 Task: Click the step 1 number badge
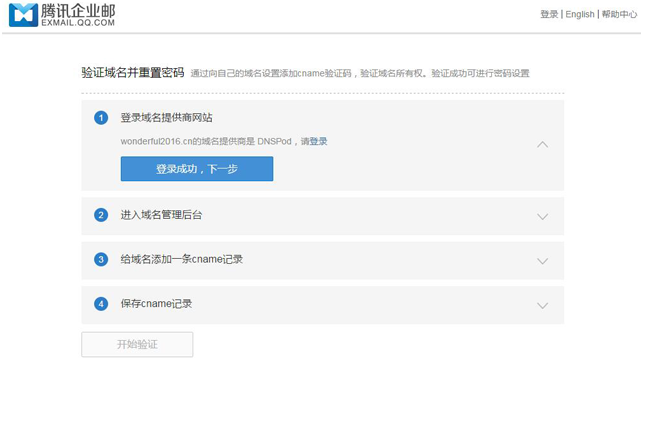(x=101, y=118)
